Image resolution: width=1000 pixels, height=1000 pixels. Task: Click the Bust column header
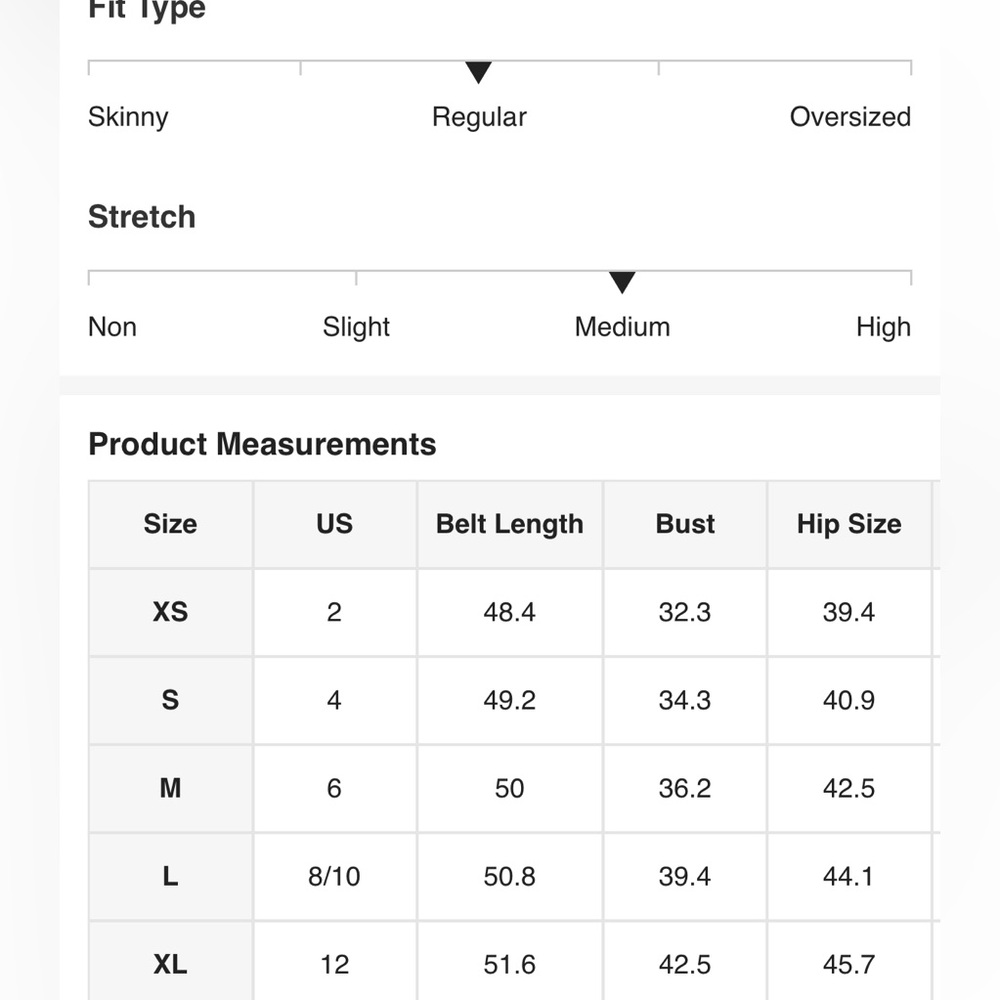tap(685, 524)
